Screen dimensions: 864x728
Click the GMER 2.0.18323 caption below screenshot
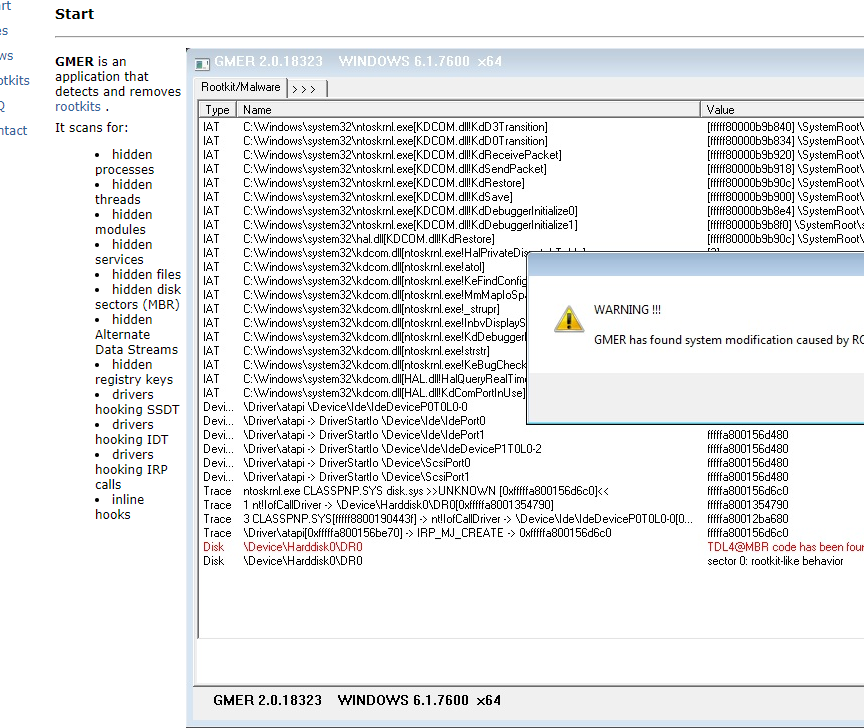point(357,700)
